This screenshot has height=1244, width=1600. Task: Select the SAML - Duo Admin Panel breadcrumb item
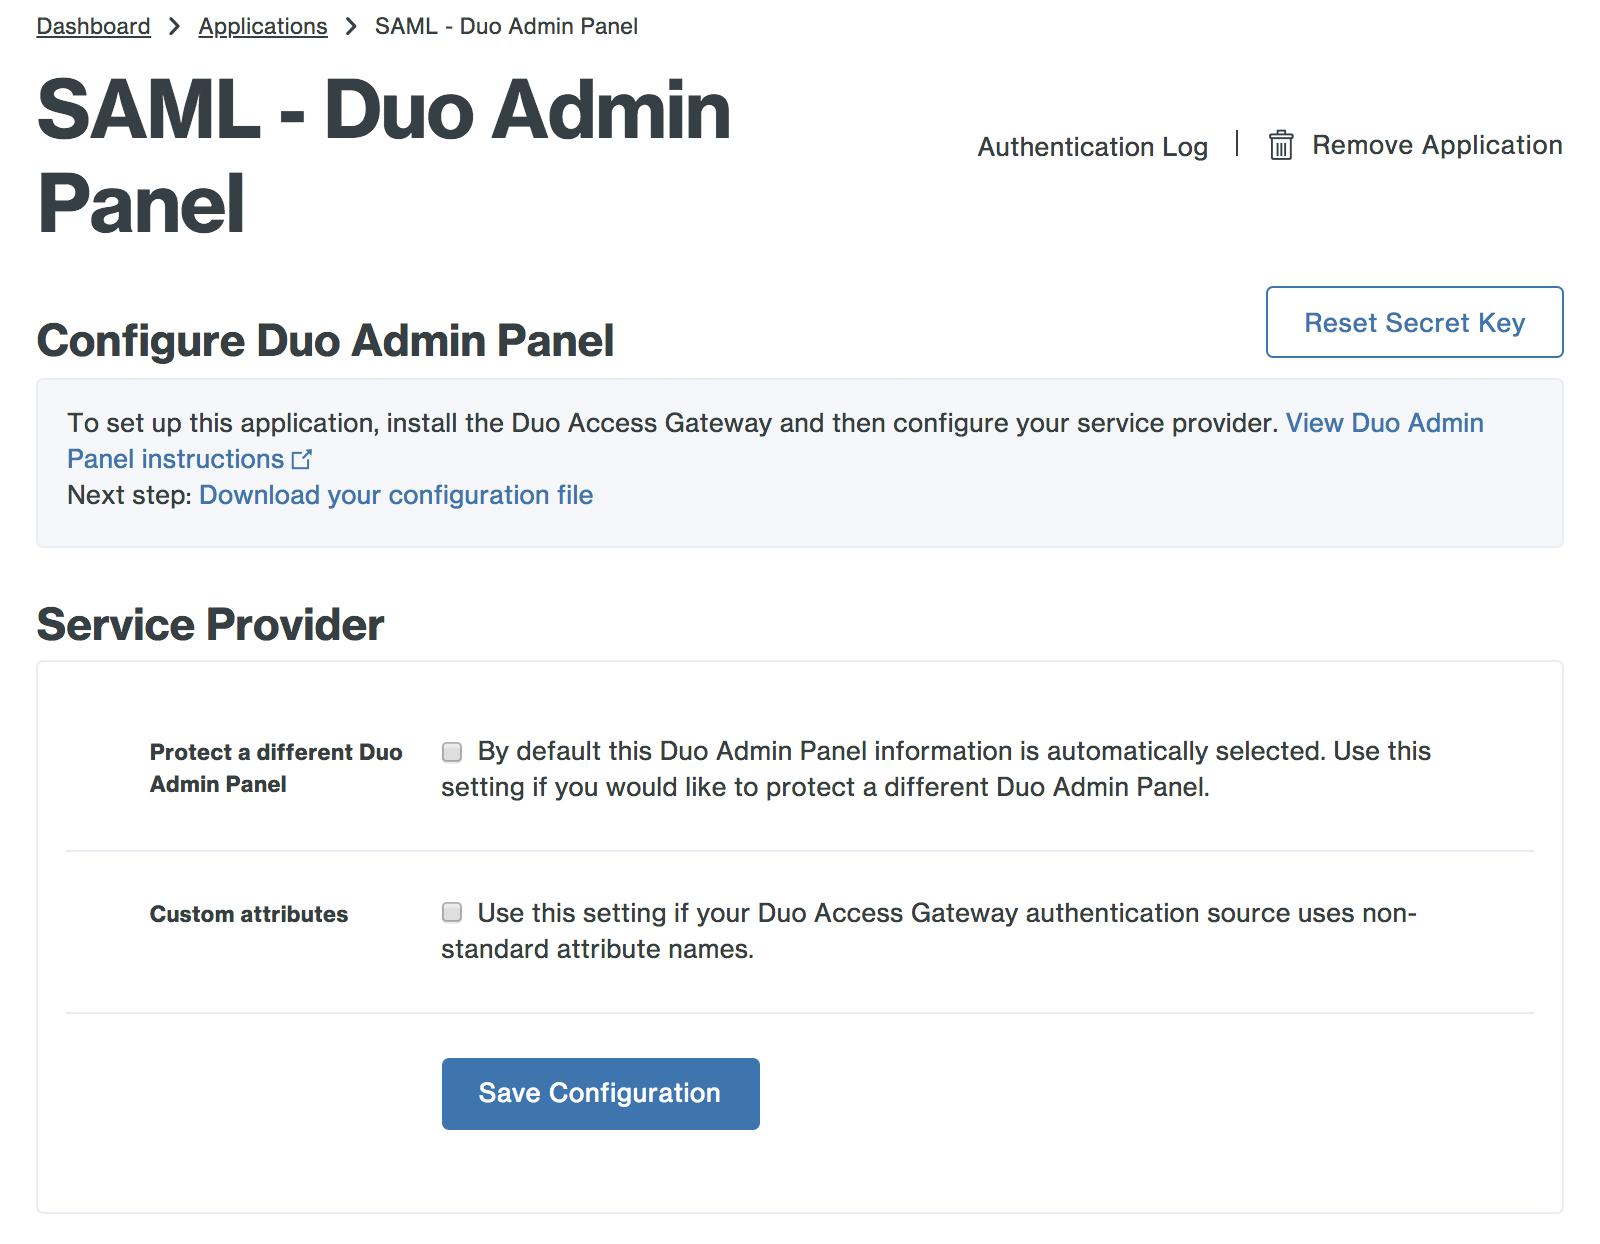505,25
